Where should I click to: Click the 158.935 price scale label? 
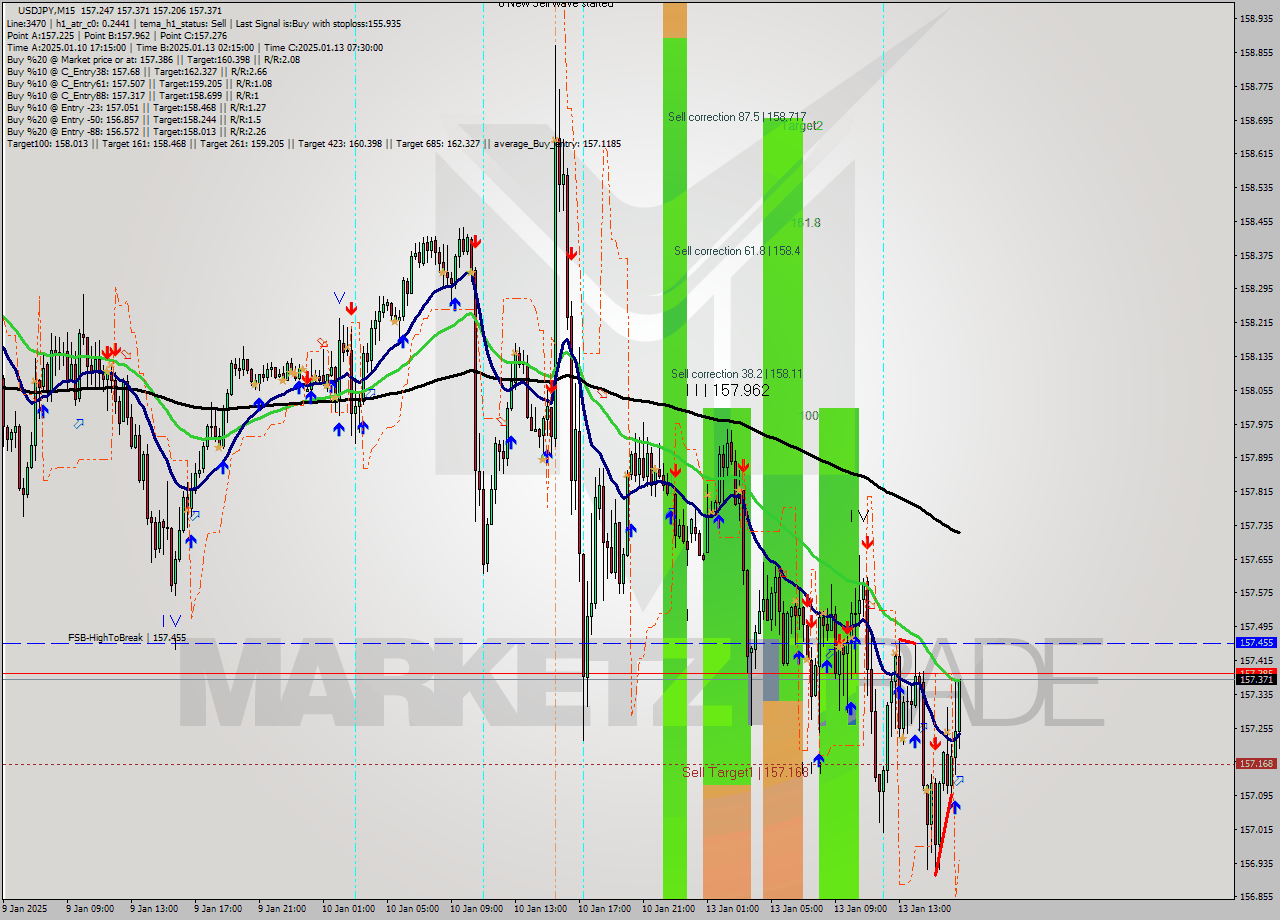[1256, 18]
